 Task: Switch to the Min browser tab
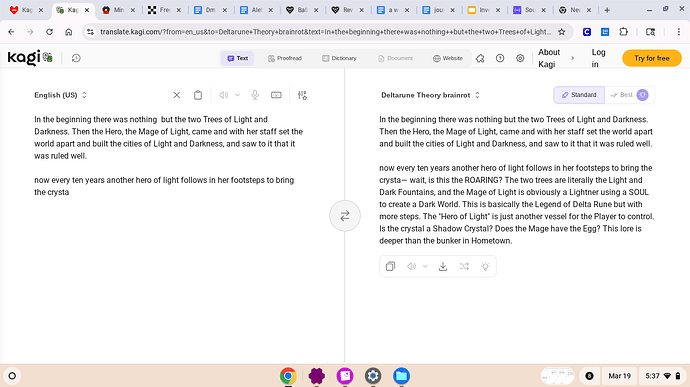tap(118, 10)
